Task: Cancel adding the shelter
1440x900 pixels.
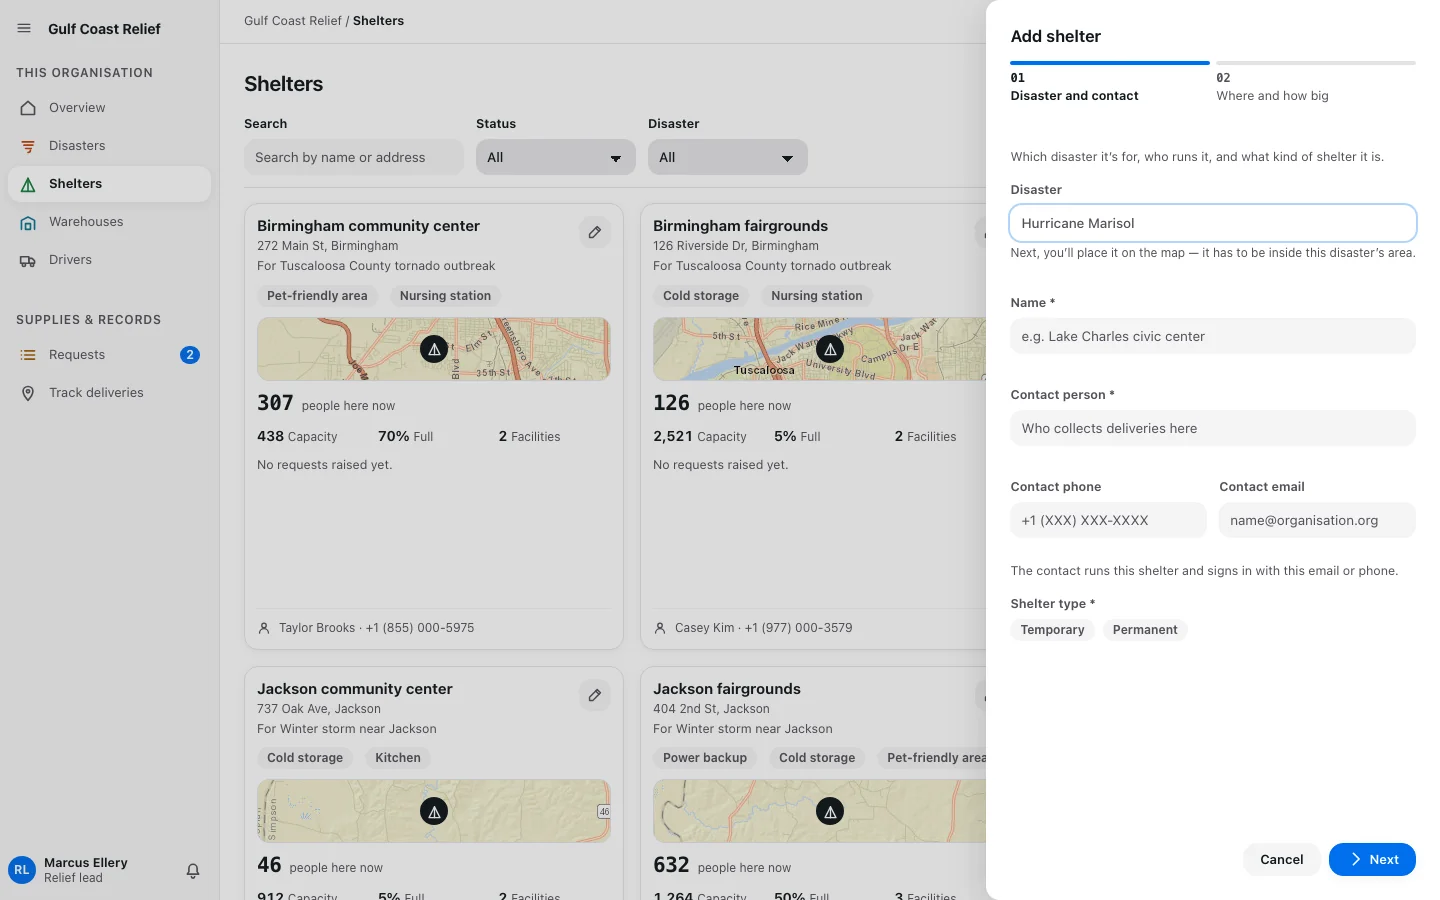Action: [1282, 859]
